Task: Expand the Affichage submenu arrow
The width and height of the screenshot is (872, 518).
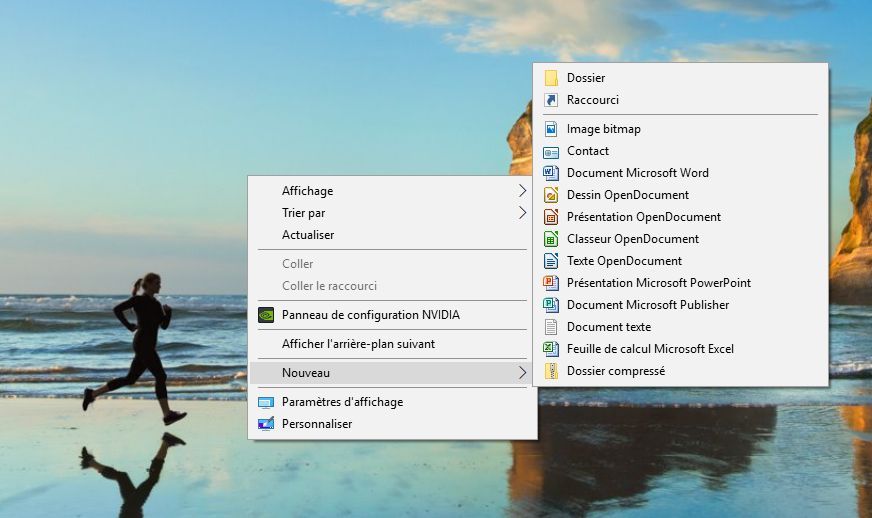Action: pos(522,191)
